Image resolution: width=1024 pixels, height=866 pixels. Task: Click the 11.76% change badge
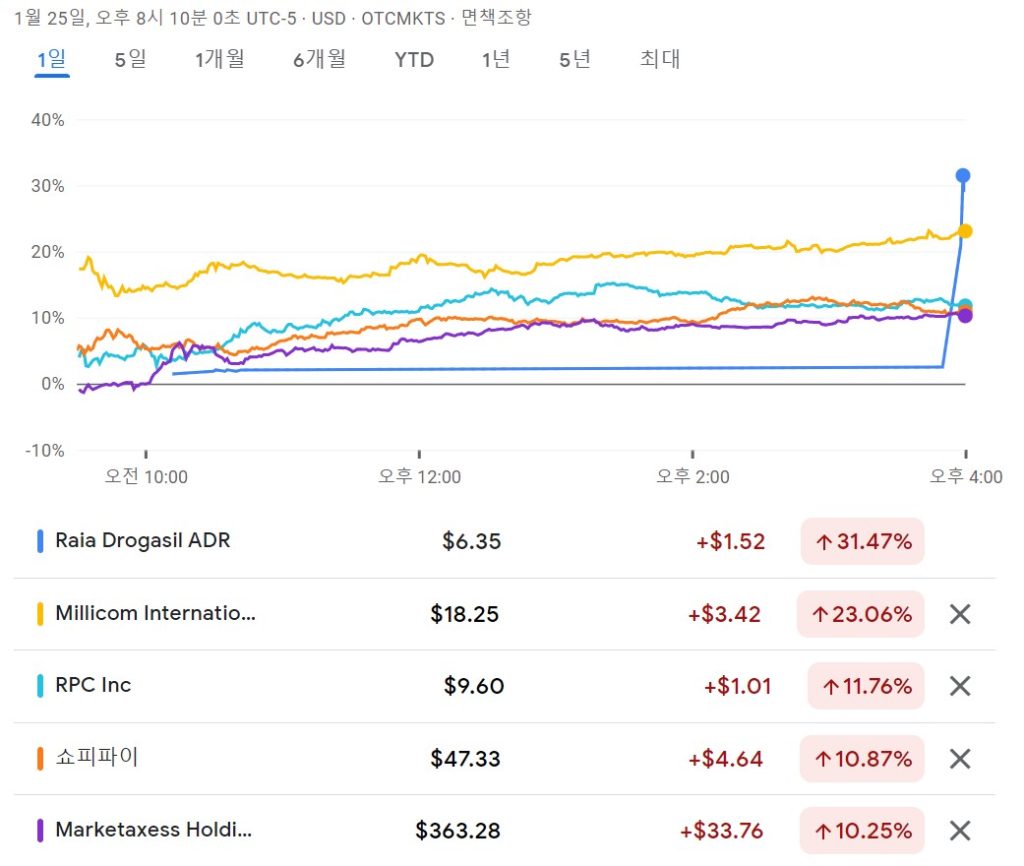click(866, 686)
